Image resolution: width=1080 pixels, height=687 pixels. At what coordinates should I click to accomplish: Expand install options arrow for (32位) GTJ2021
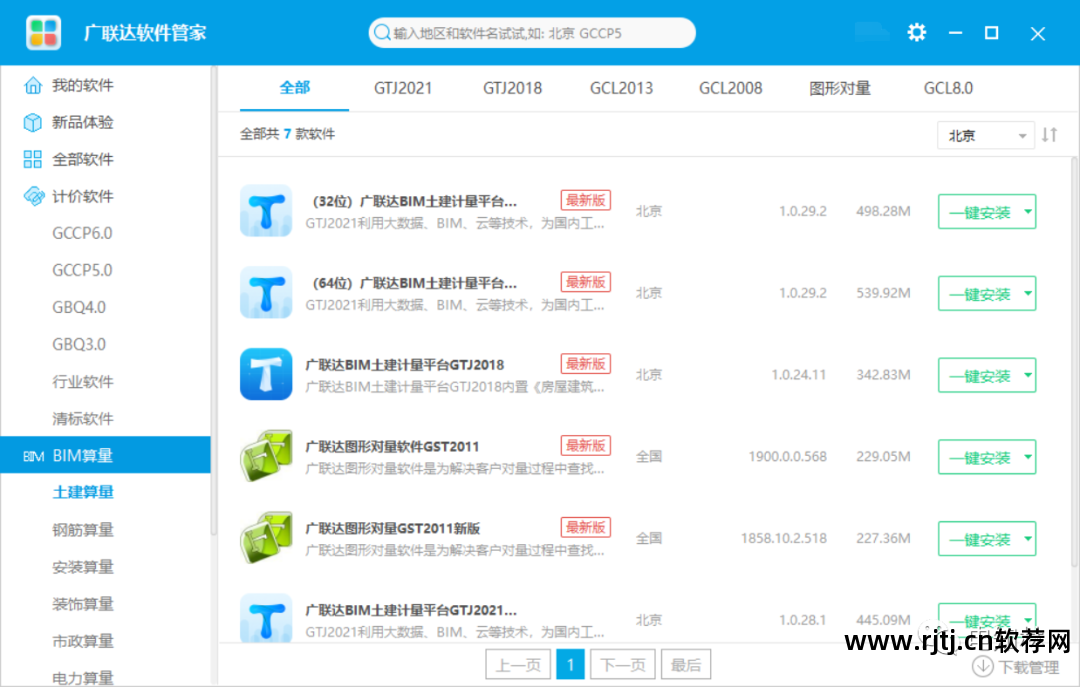[1028, 212]
